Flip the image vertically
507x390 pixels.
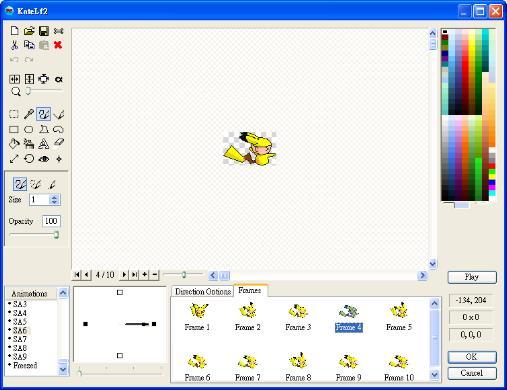tap(29, 79)
